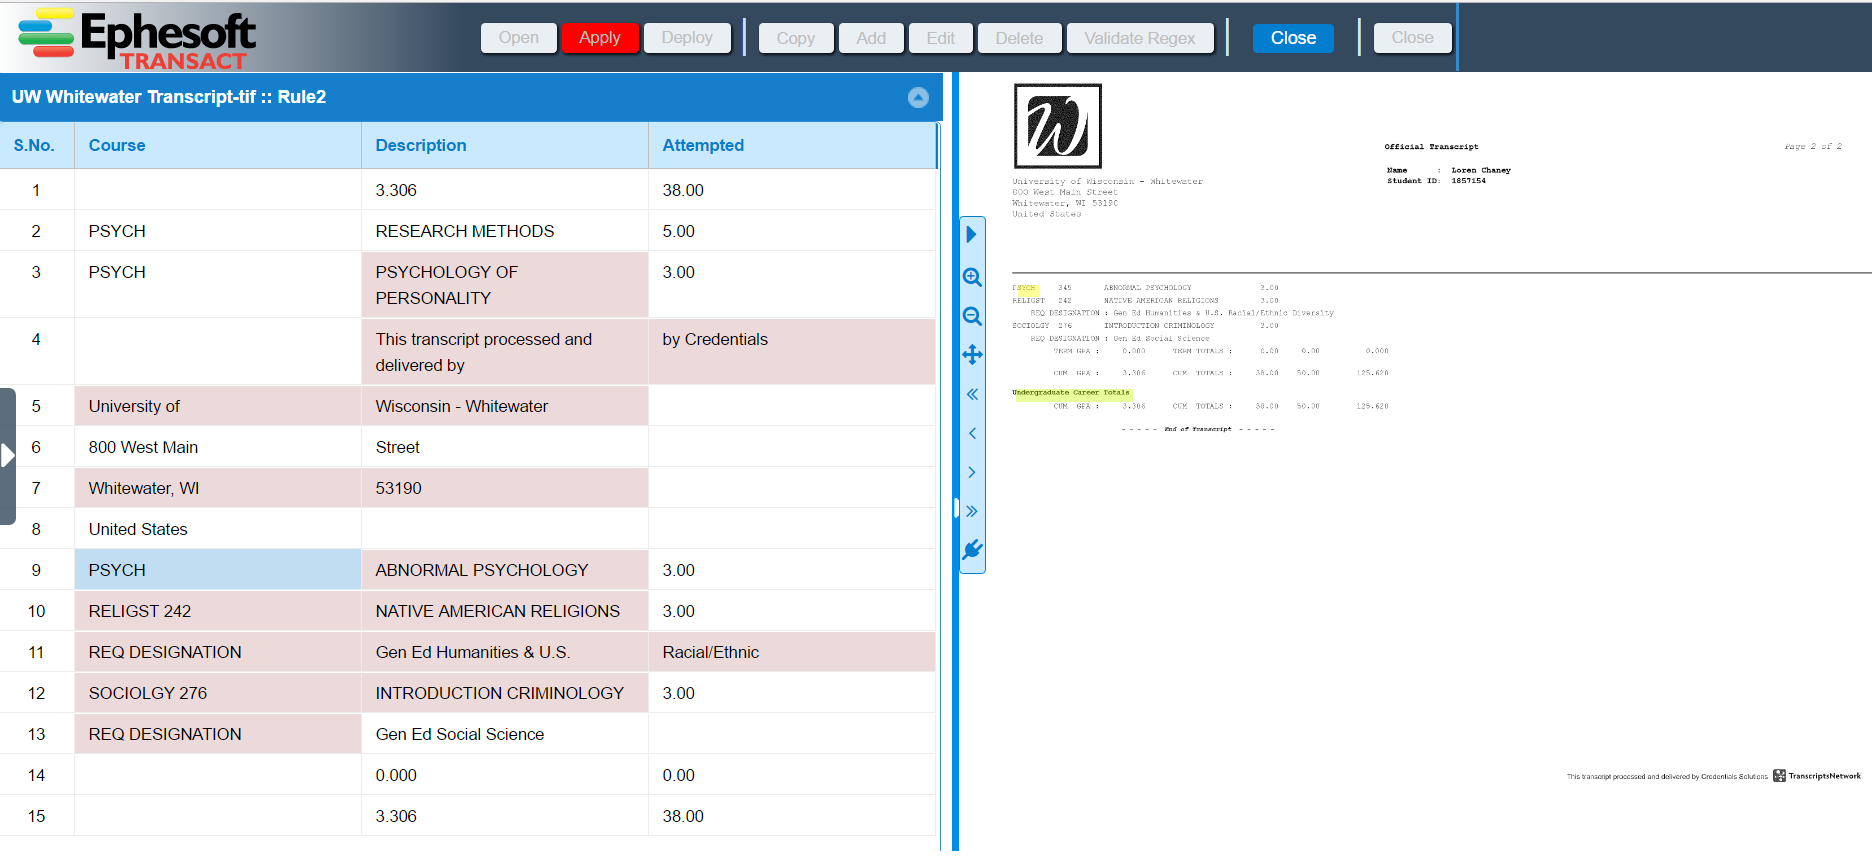Go to the previous page of the document
Screen dimensions: 1872x856
click(972, 433)
